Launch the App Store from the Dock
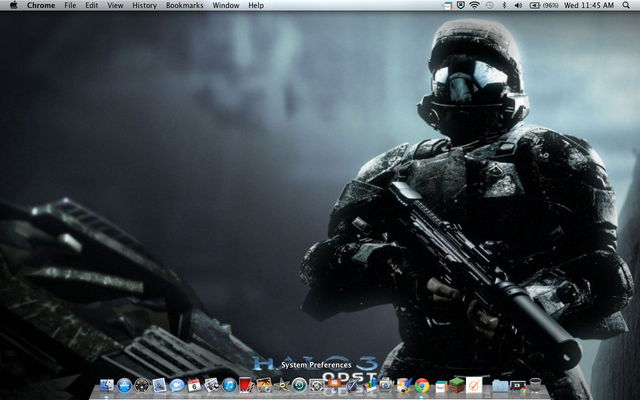The width and height of the screenshot is (640, 400). tap(124, 385)
